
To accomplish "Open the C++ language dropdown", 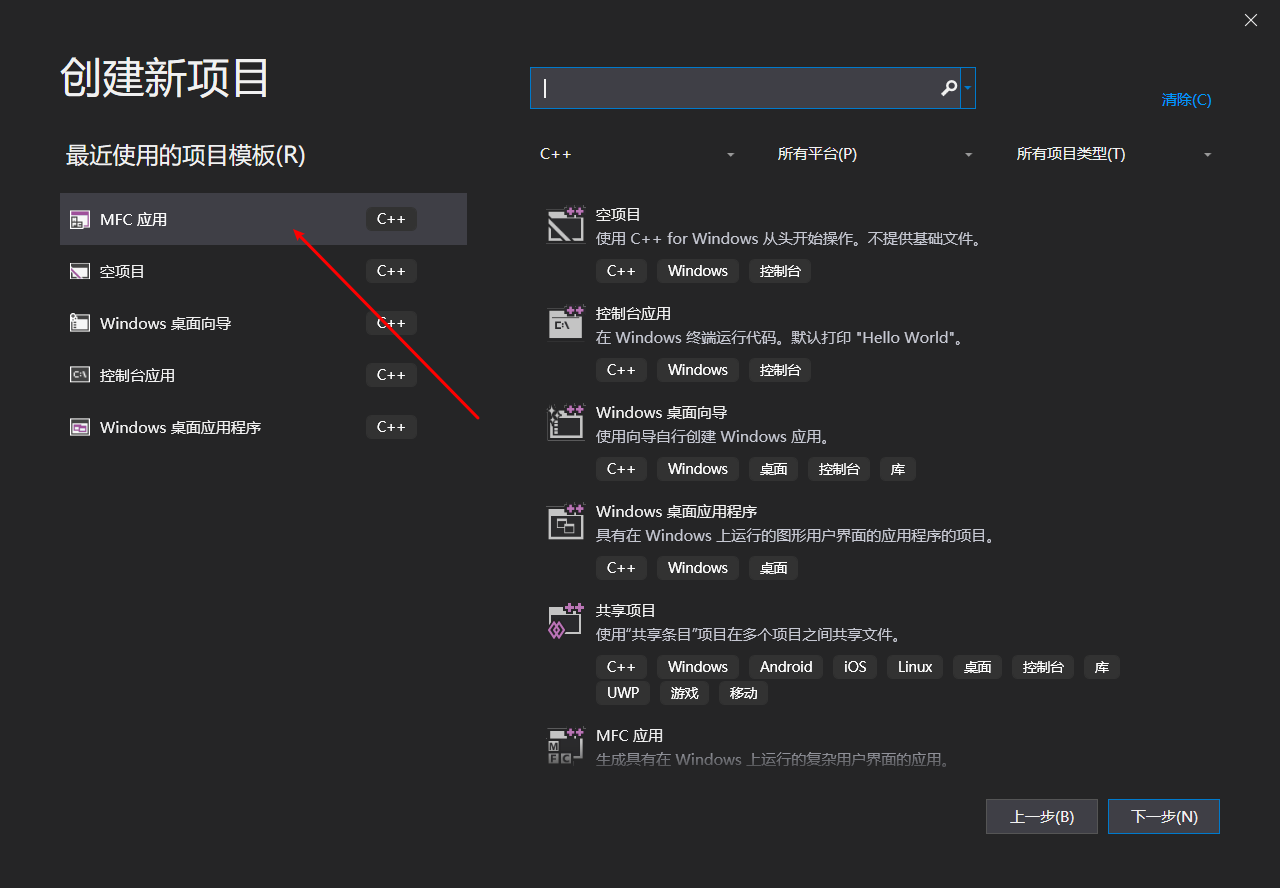I will point(637,154).
